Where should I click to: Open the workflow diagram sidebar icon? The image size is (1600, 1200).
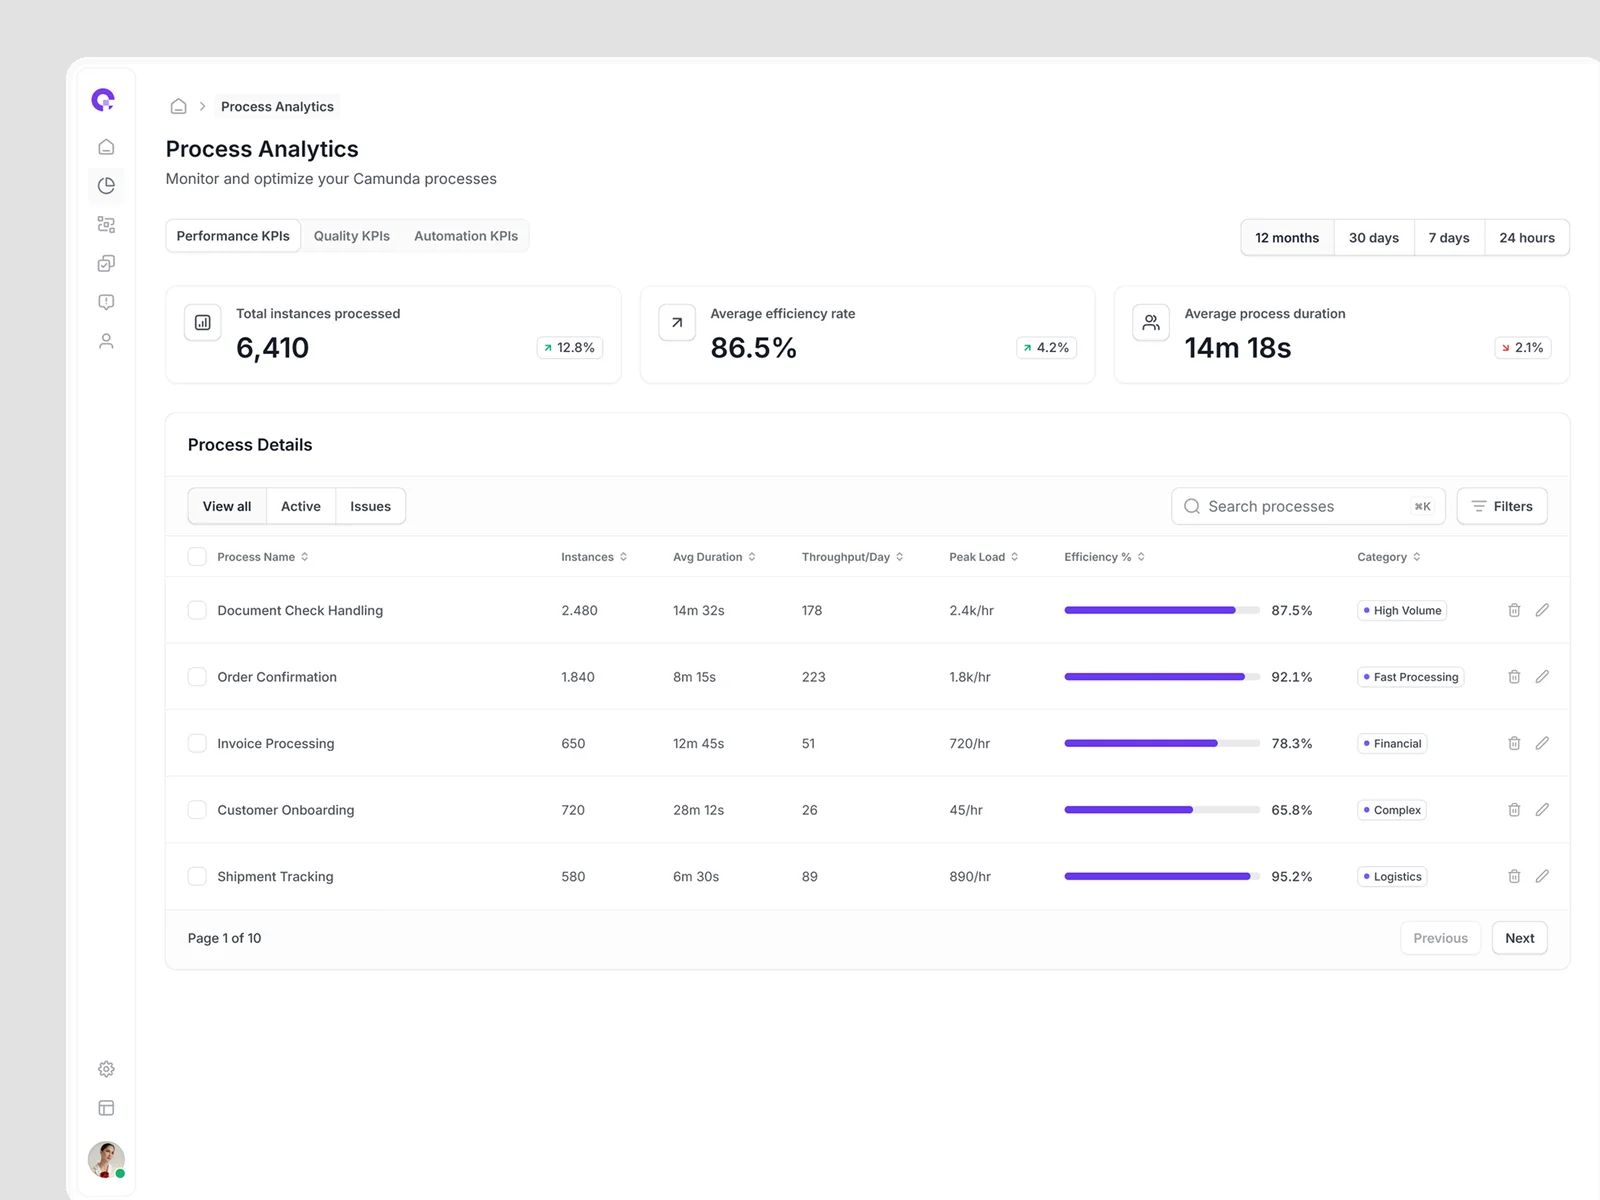click(x=106, y=225)
